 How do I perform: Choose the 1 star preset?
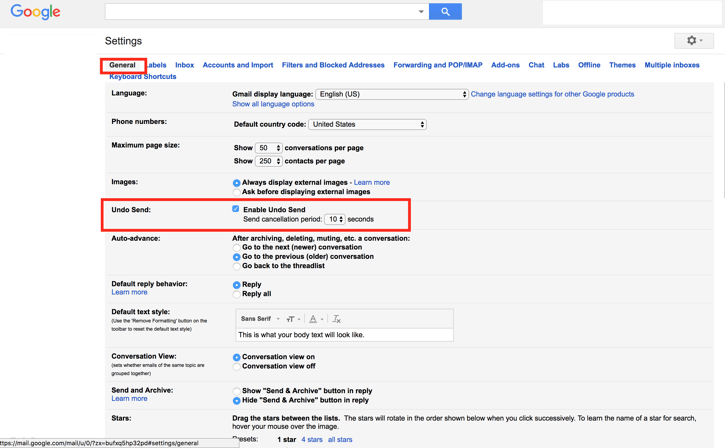pyautogui.click(x=287, y=440)
